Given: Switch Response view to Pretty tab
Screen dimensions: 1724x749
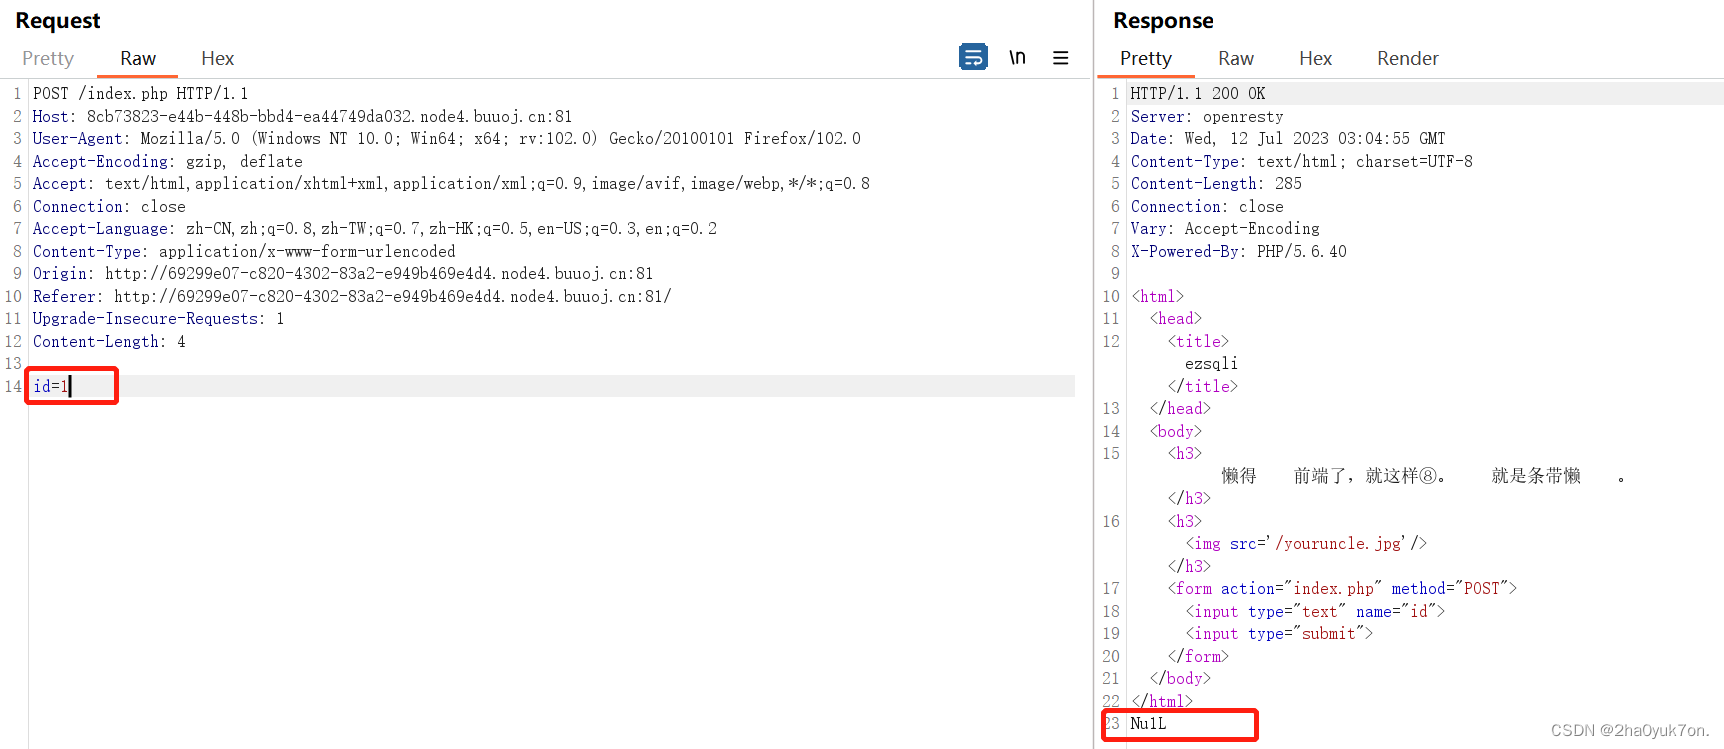Looking at the screenshot, I should [x=1146, y=58].
